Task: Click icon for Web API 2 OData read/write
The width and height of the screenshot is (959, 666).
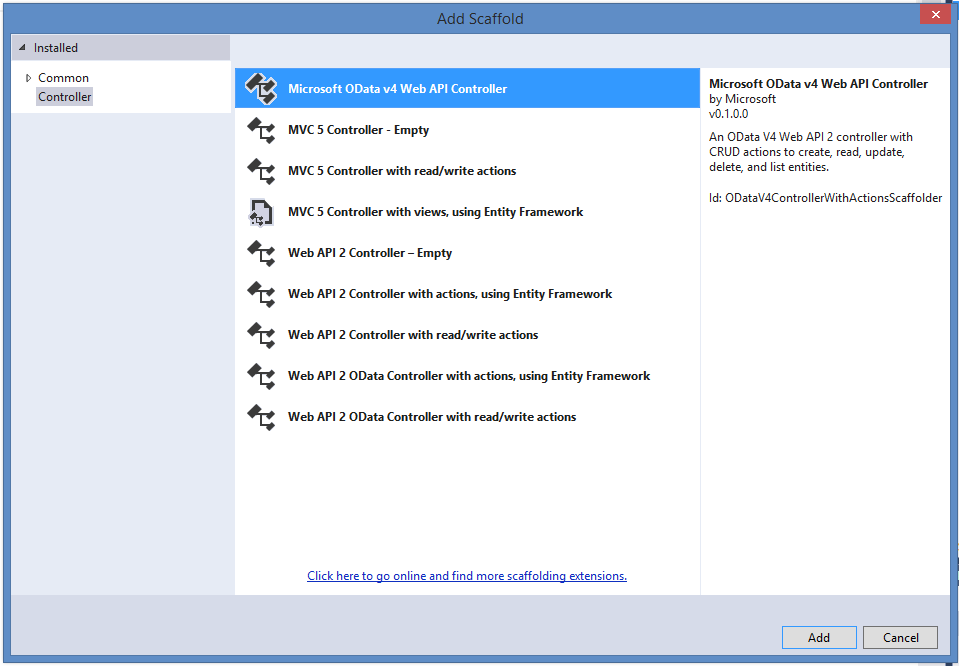Action: 261,416
